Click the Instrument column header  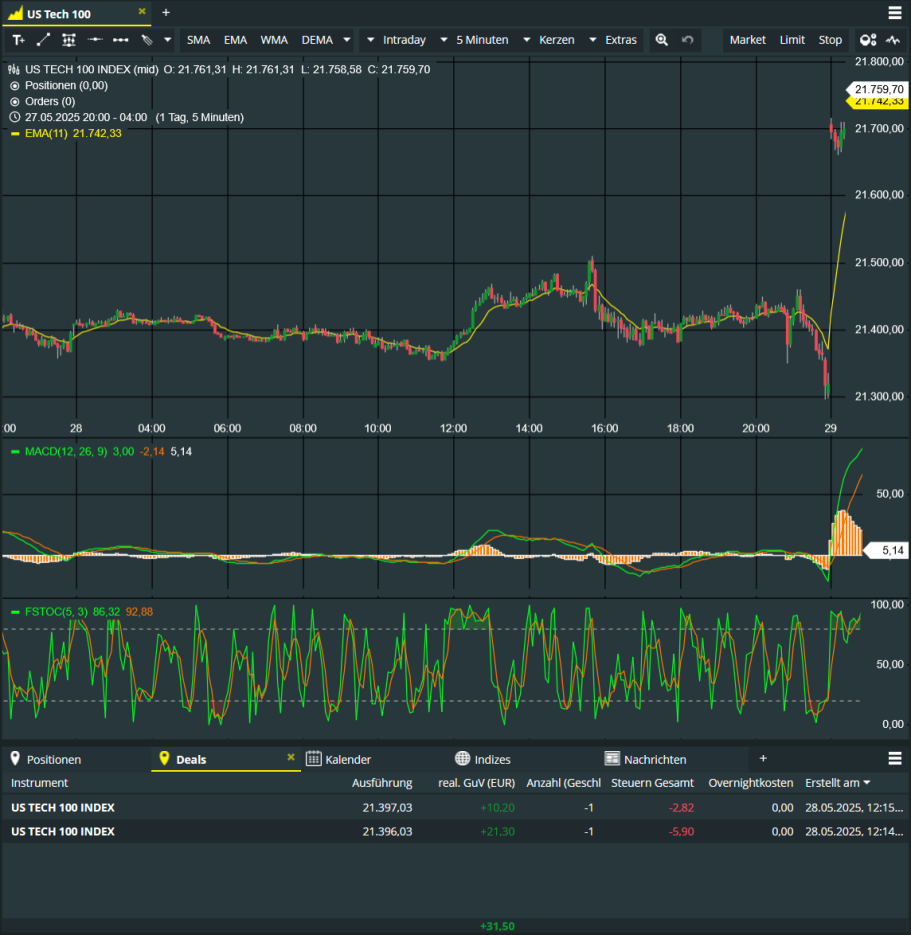pyautogui.click(x=39, y=783)
